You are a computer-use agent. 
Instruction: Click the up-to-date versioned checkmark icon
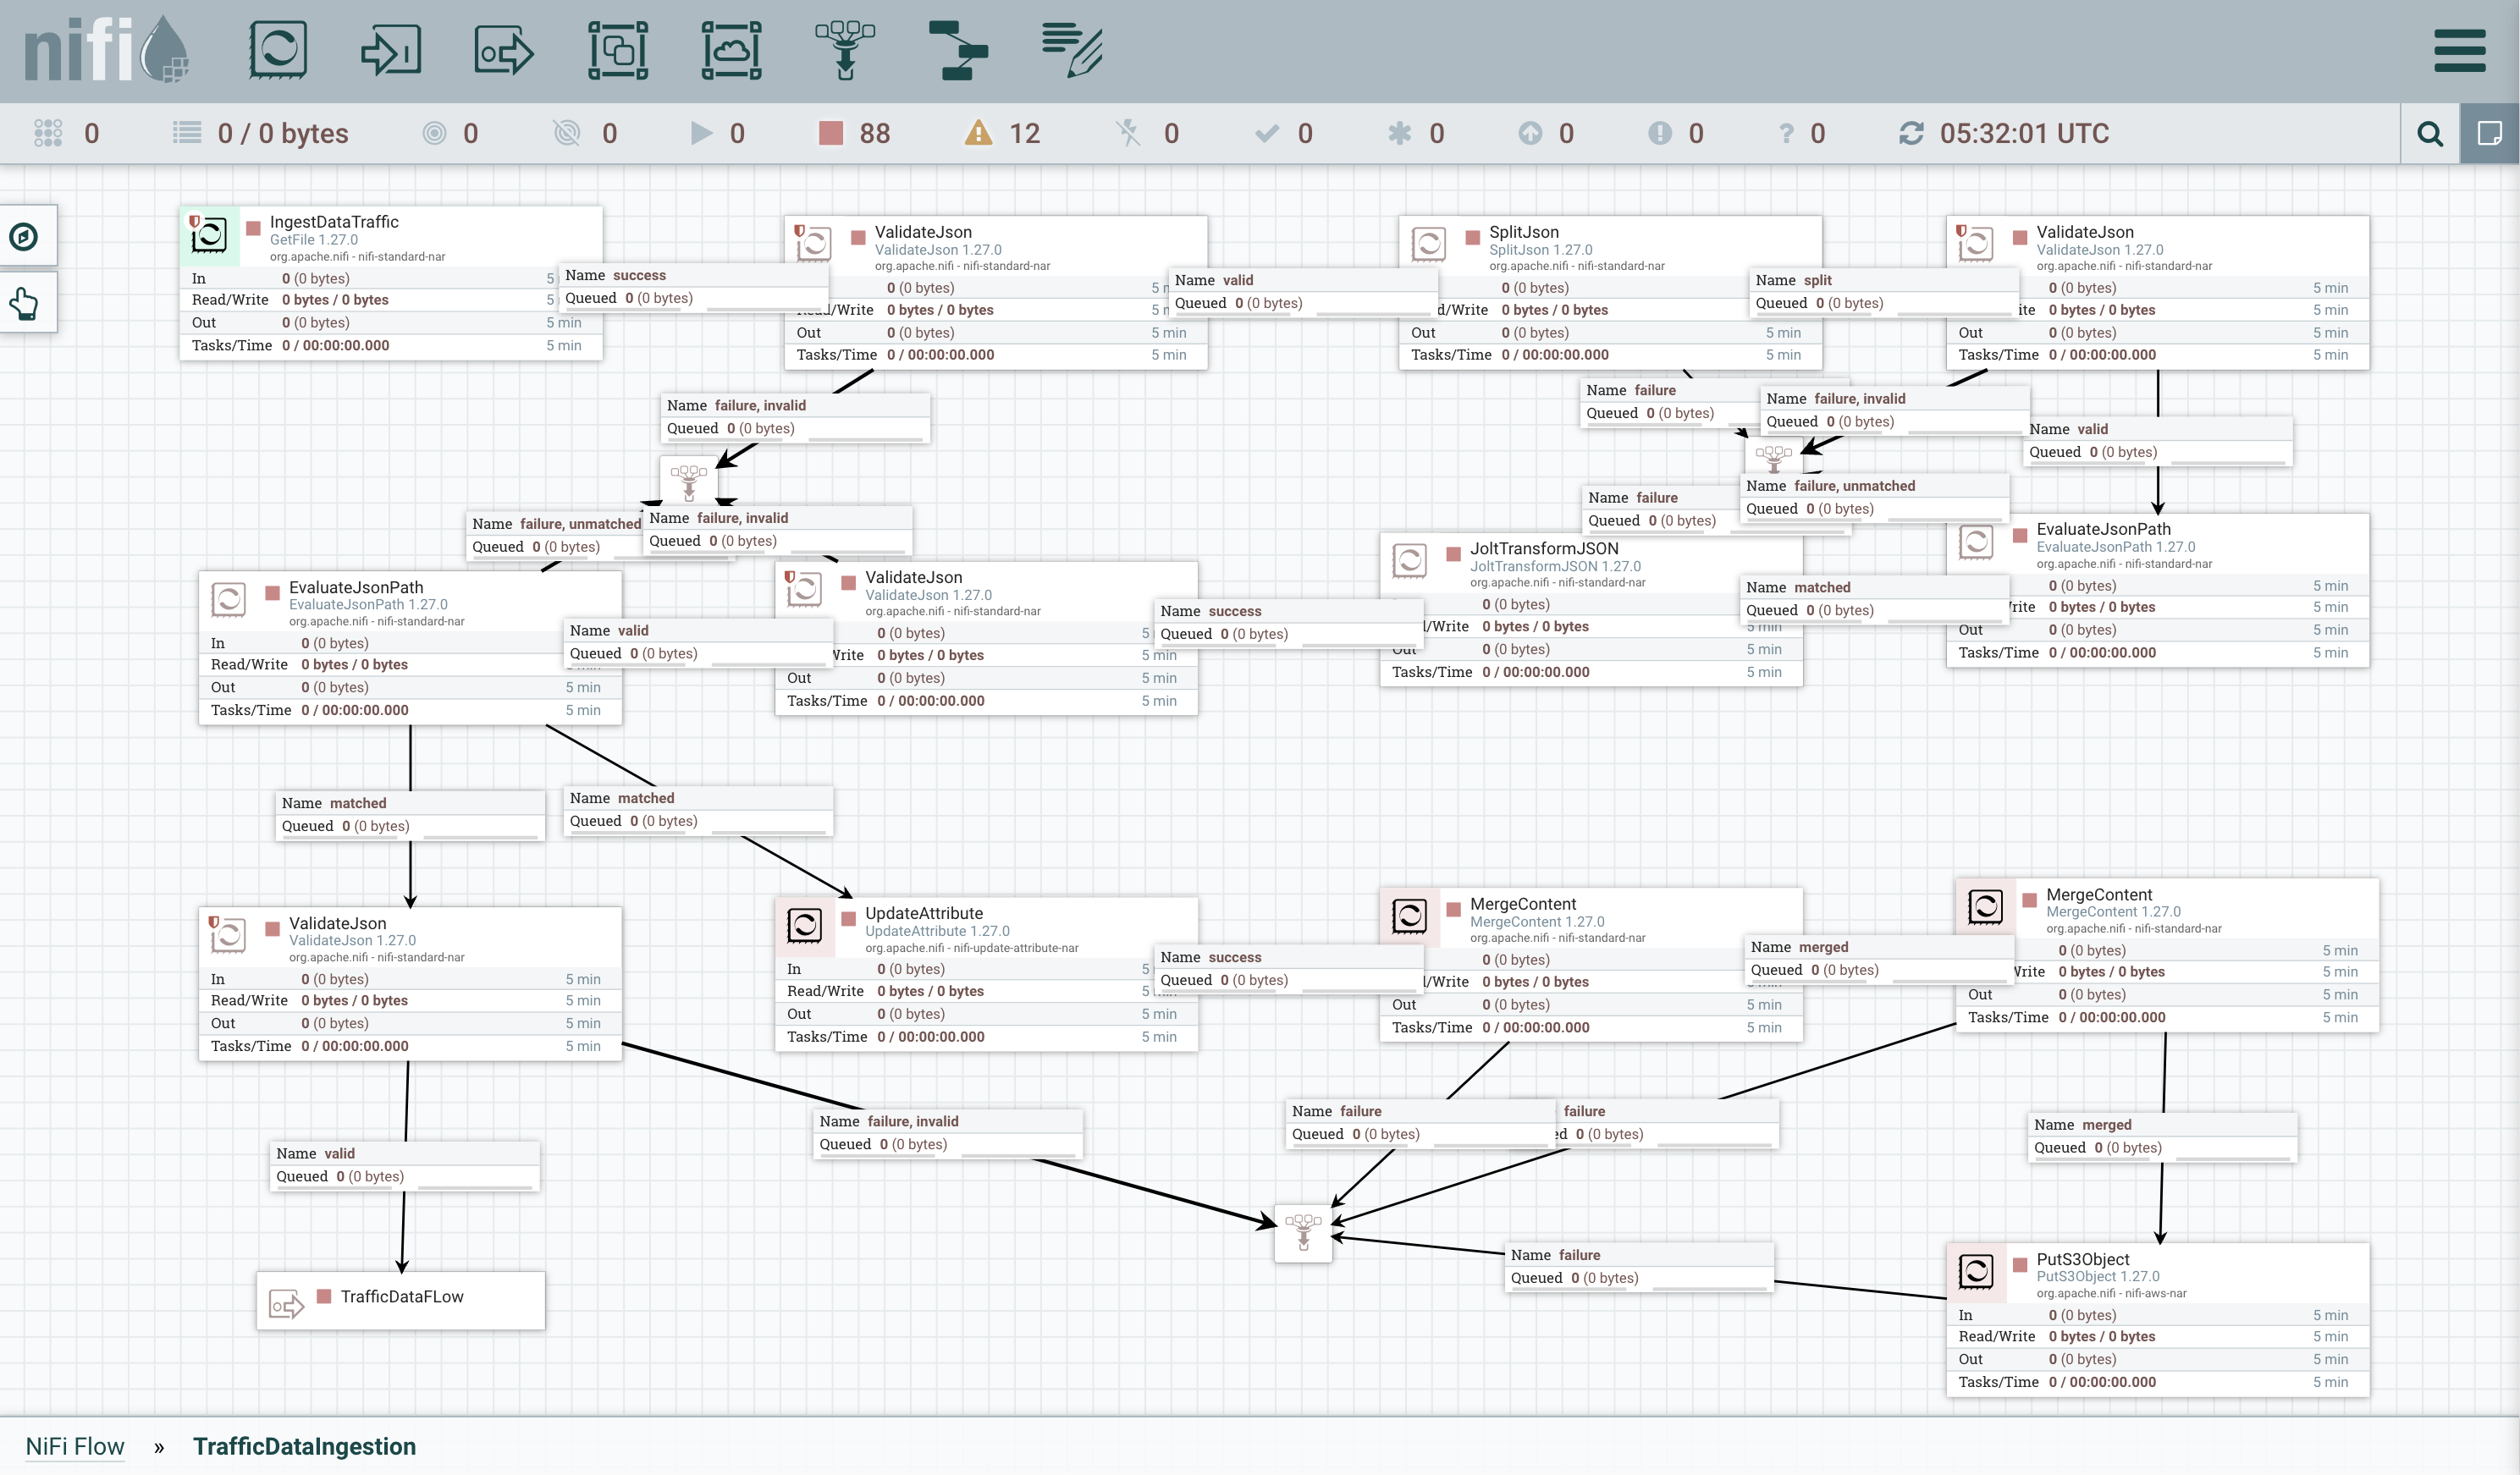click(1267, 133)
